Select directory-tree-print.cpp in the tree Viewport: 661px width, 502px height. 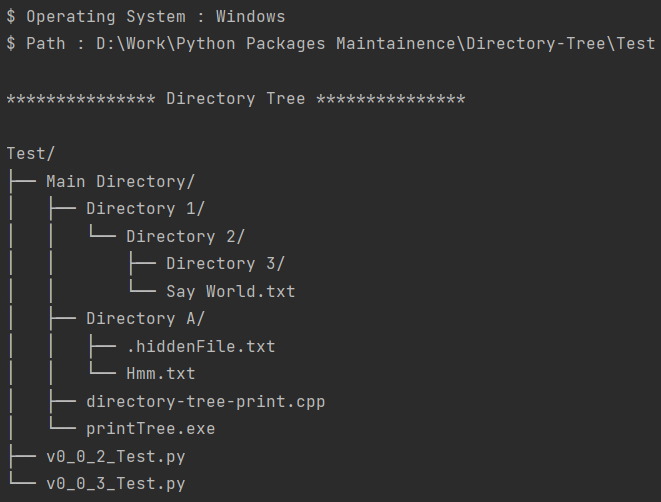coord(206,401)
